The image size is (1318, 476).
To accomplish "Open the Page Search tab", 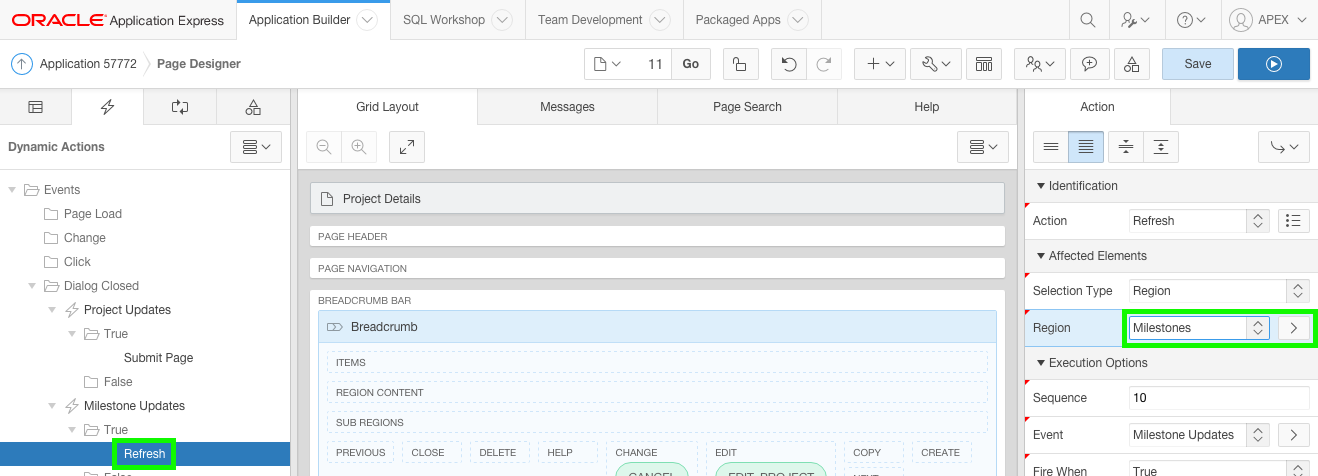I will point(747,107).
